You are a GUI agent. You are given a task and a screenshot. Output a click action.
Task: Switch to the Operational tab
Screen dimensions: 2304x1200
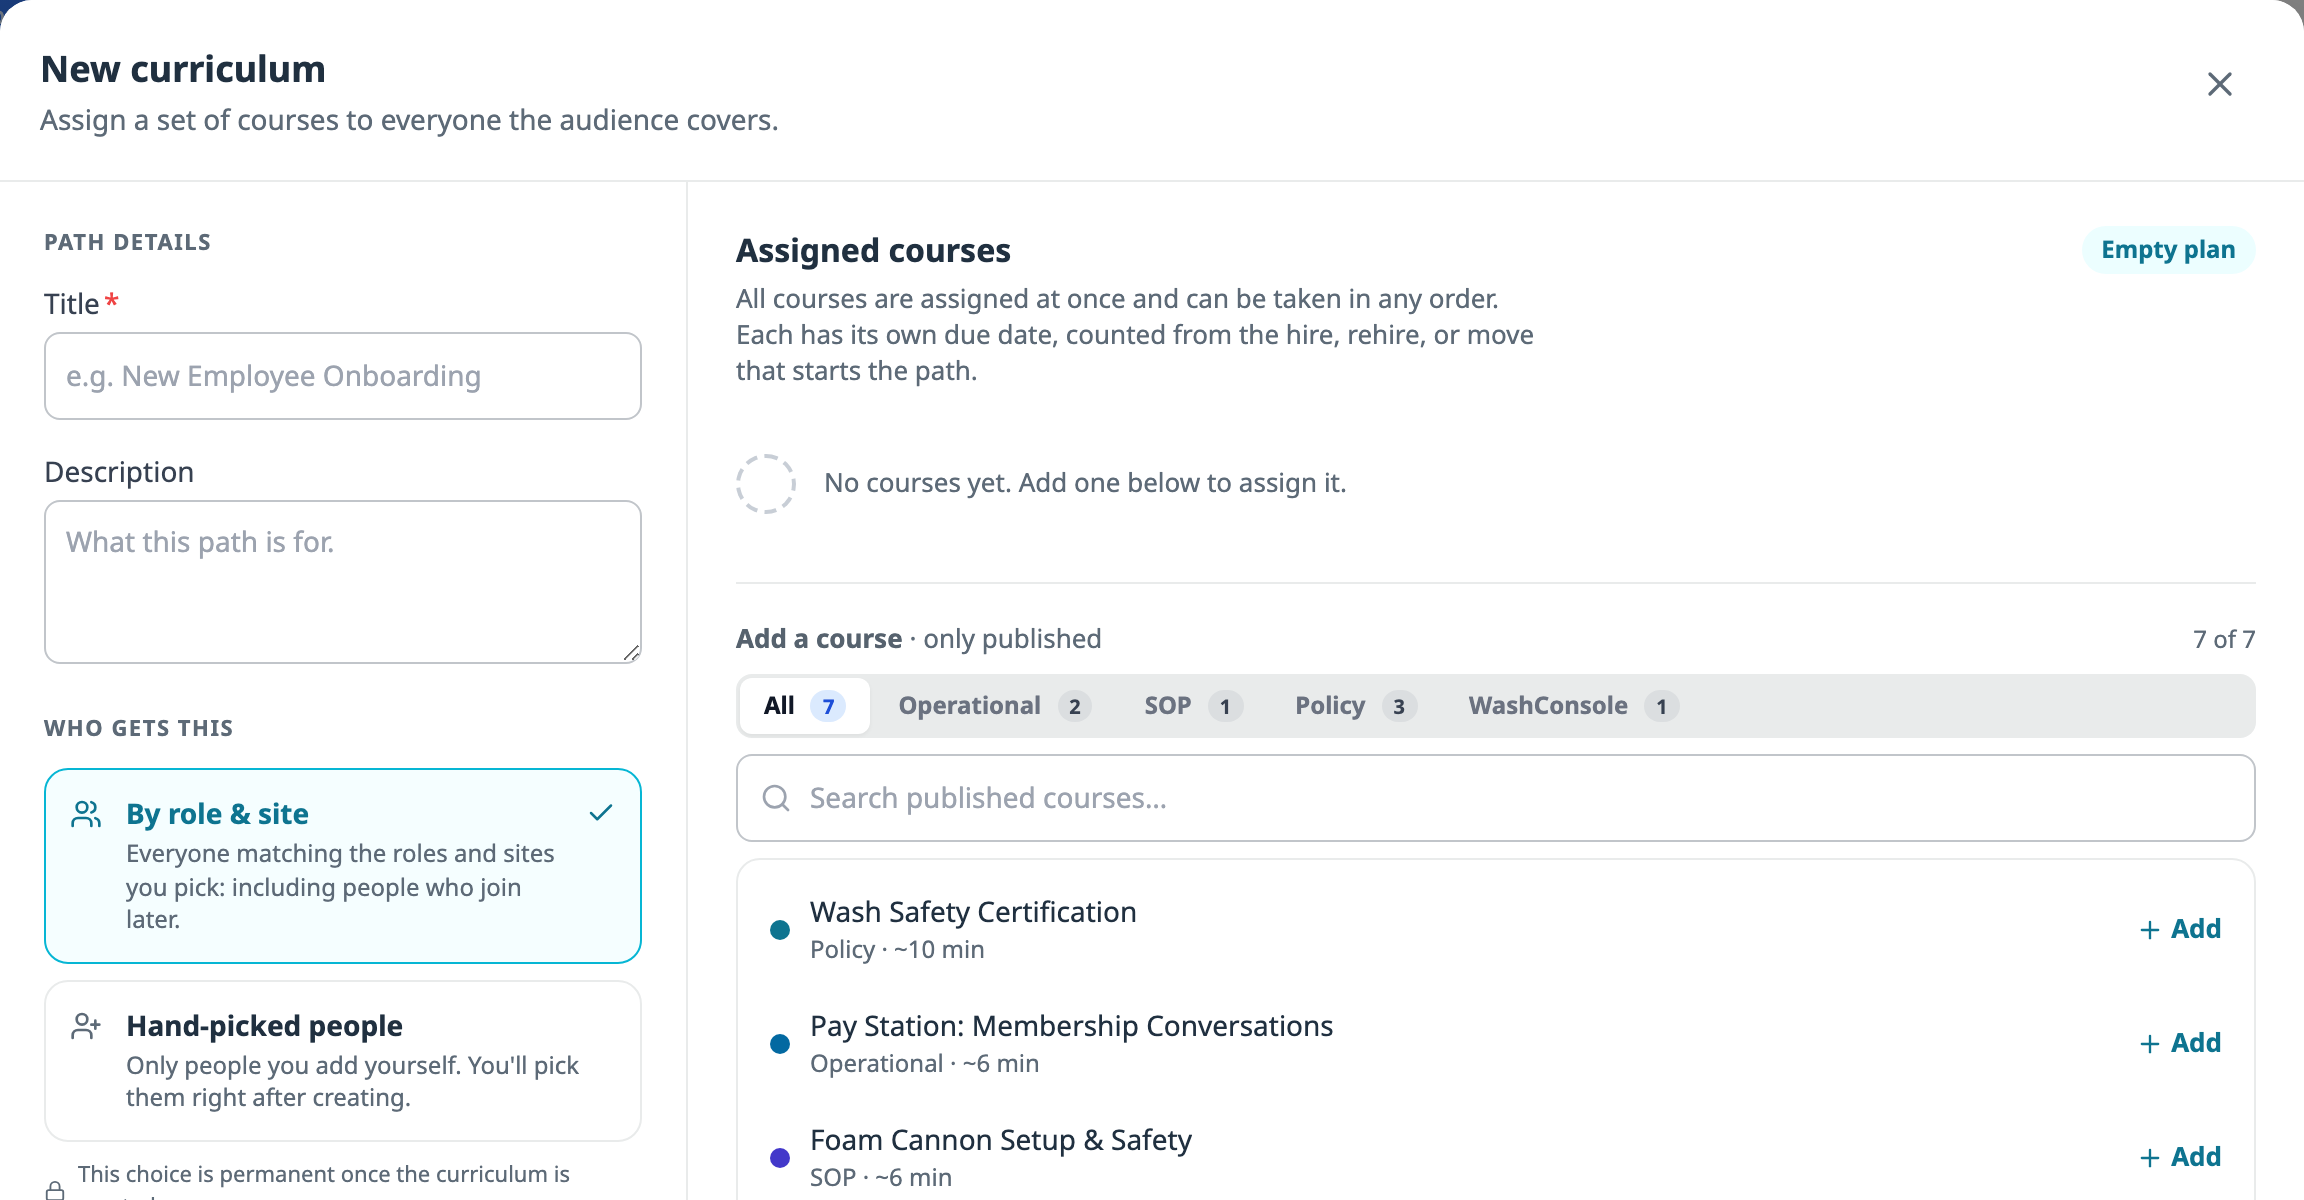[993, 706]
